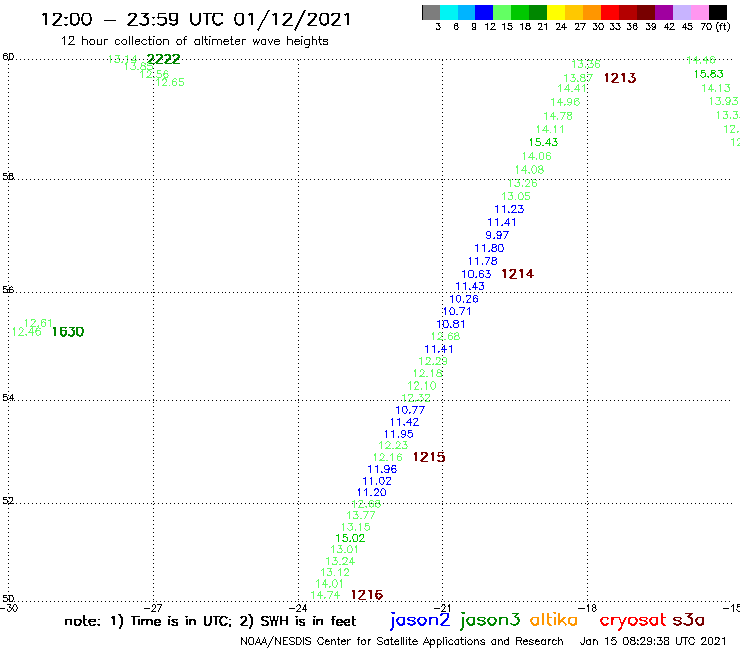This screenshot has width=740, height=650.
Task: Click the wave height value '10.77'
Action: click(x=410, y=410)
